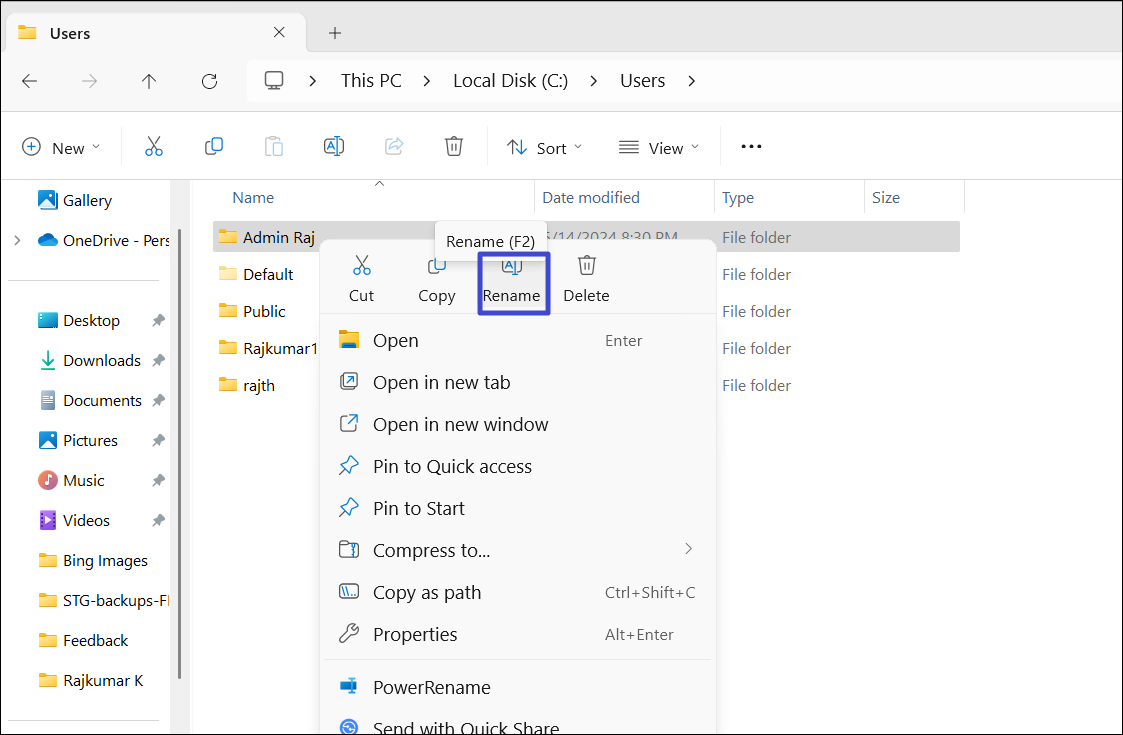Click the Cut icon in context menu
This screenshot has width=1123, height=735.
361,267
